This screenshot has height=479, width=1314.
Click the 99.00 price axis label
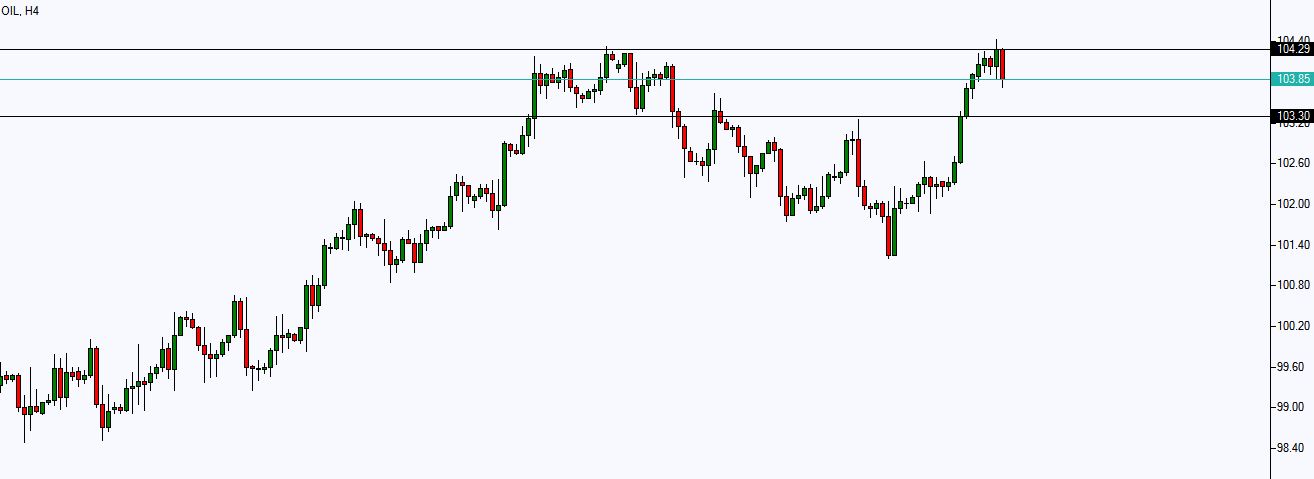coord(1293,407)
